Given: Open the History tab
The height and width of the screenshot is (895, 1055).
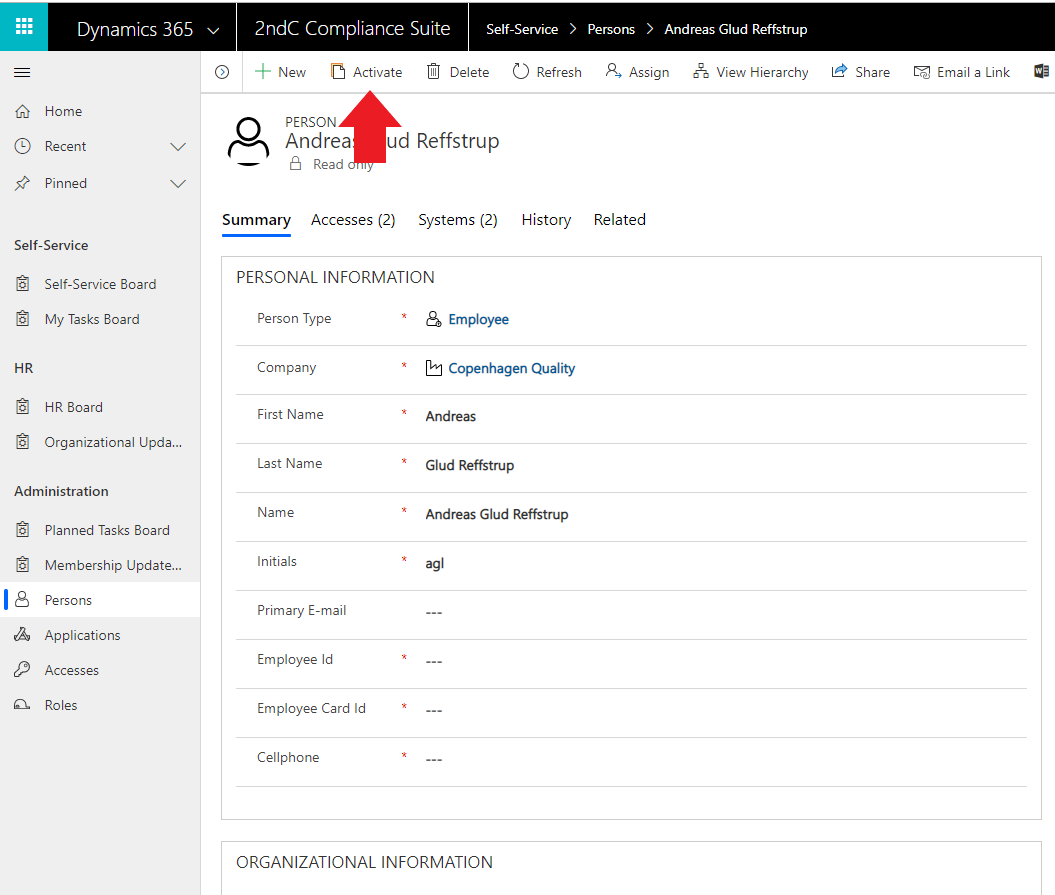Looking at the screenshot, I should [546, 220].
